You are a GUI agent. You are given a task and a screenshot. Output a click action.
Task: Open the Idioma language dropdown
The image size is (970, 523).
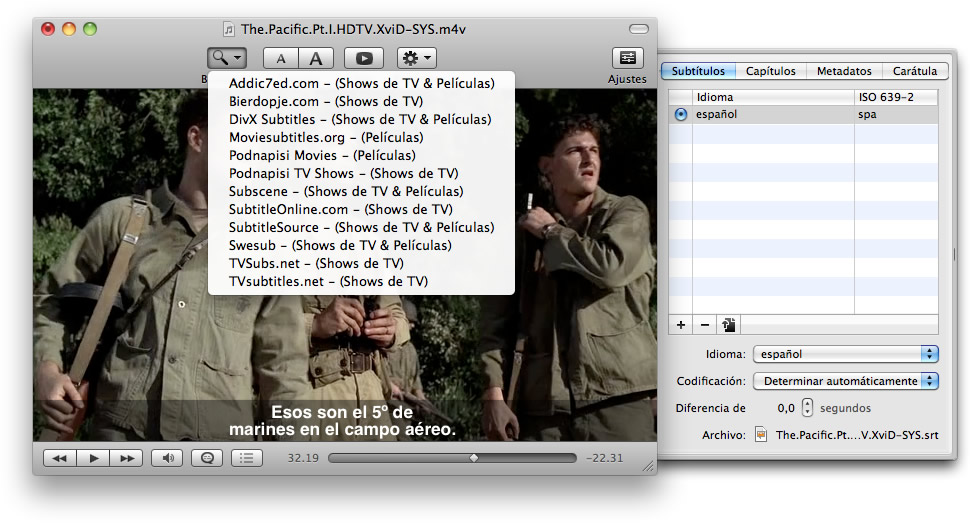[x=846, y=354]
